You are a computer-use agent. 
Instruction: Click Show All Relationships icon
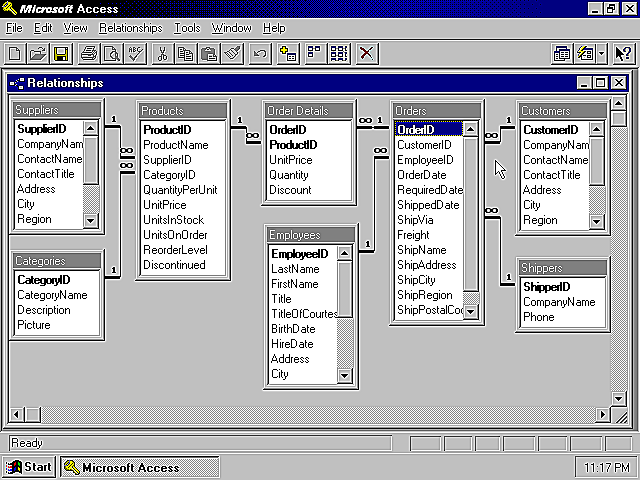pyautogui.click(x=339, y=54)
